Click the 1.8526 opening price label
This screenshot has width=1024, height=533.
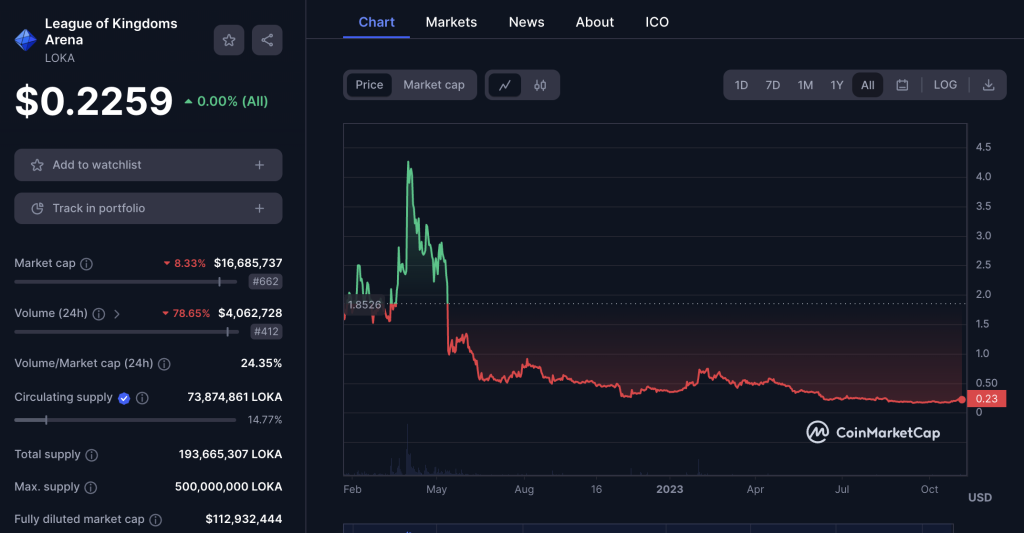[x=364, y=304]
